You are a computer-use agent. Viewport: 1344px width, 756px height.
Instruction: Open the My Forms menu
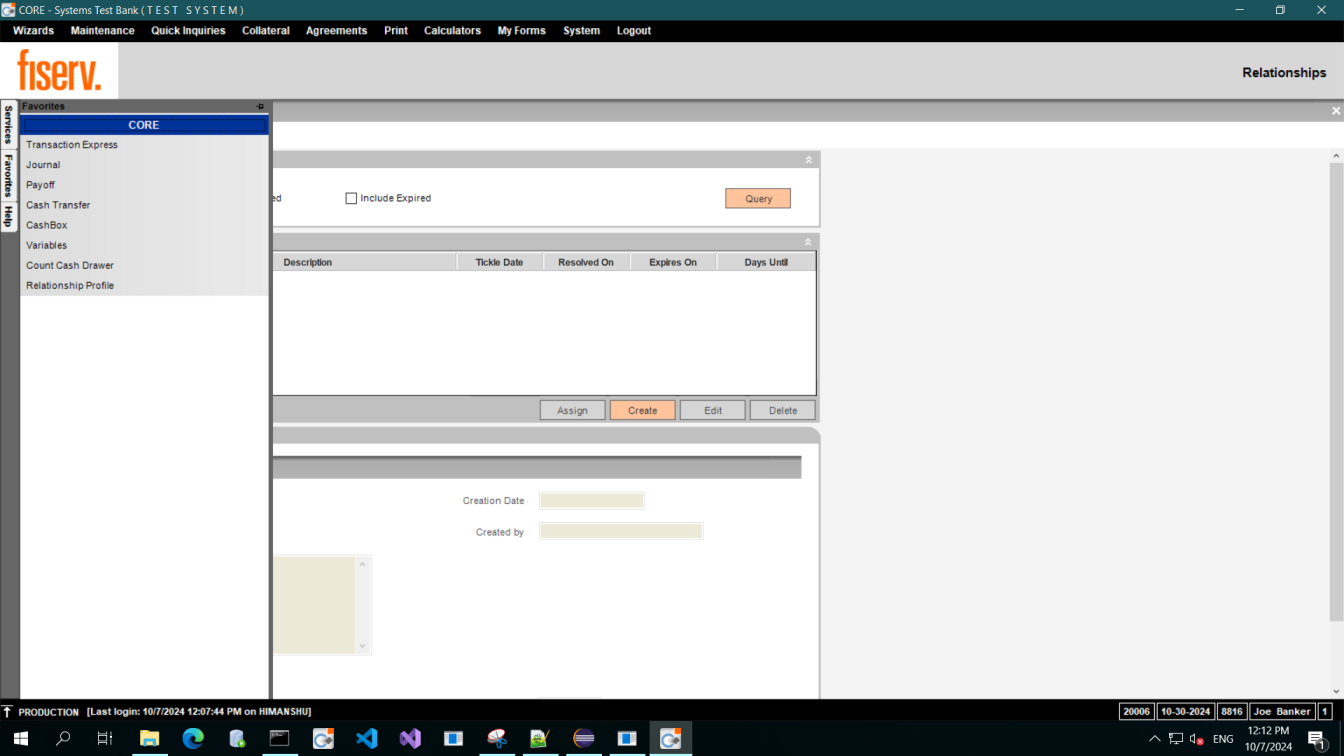(522, 31)
